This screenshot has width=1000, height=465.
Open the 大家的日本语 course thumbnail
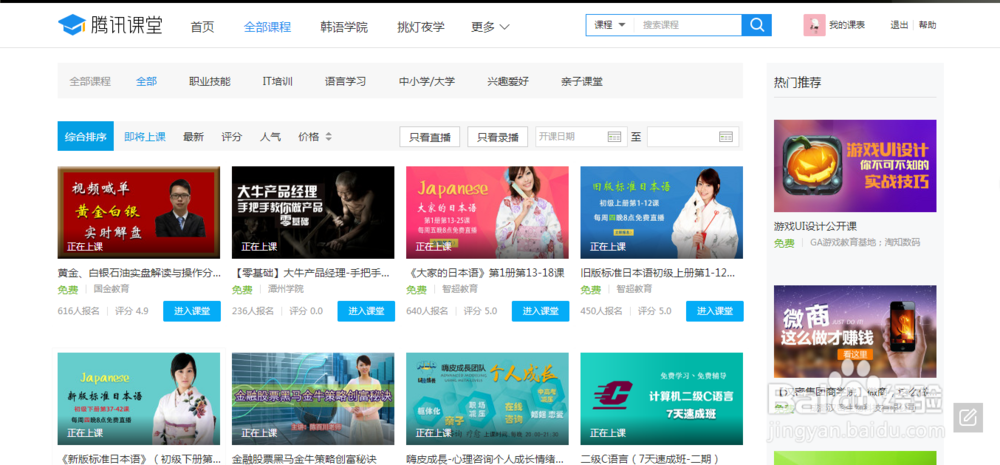487,212
